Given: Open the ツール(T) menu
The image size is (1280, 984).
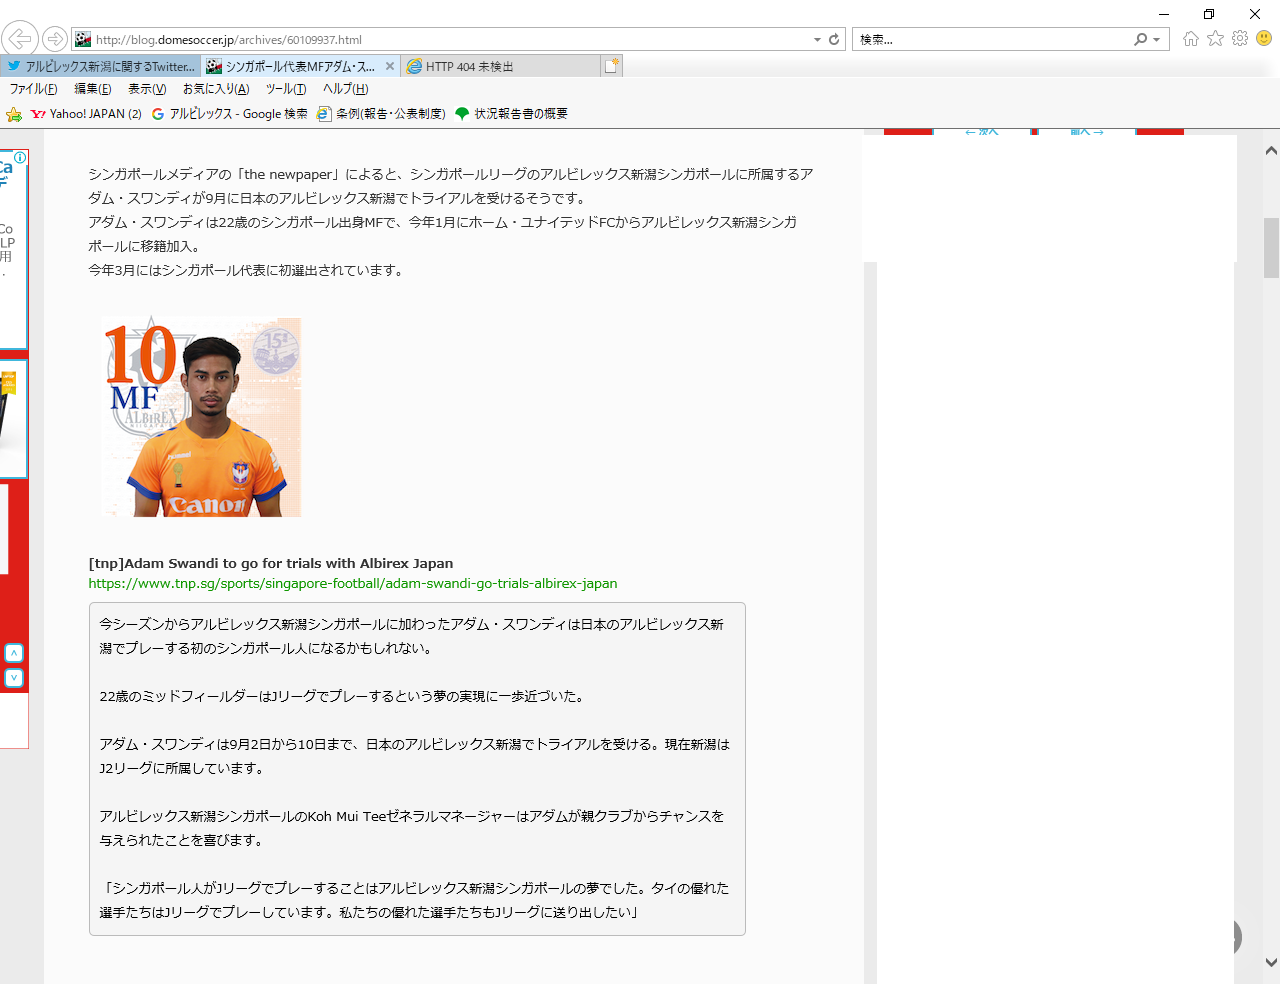Looking at the screenshot, I should (286, 89).
